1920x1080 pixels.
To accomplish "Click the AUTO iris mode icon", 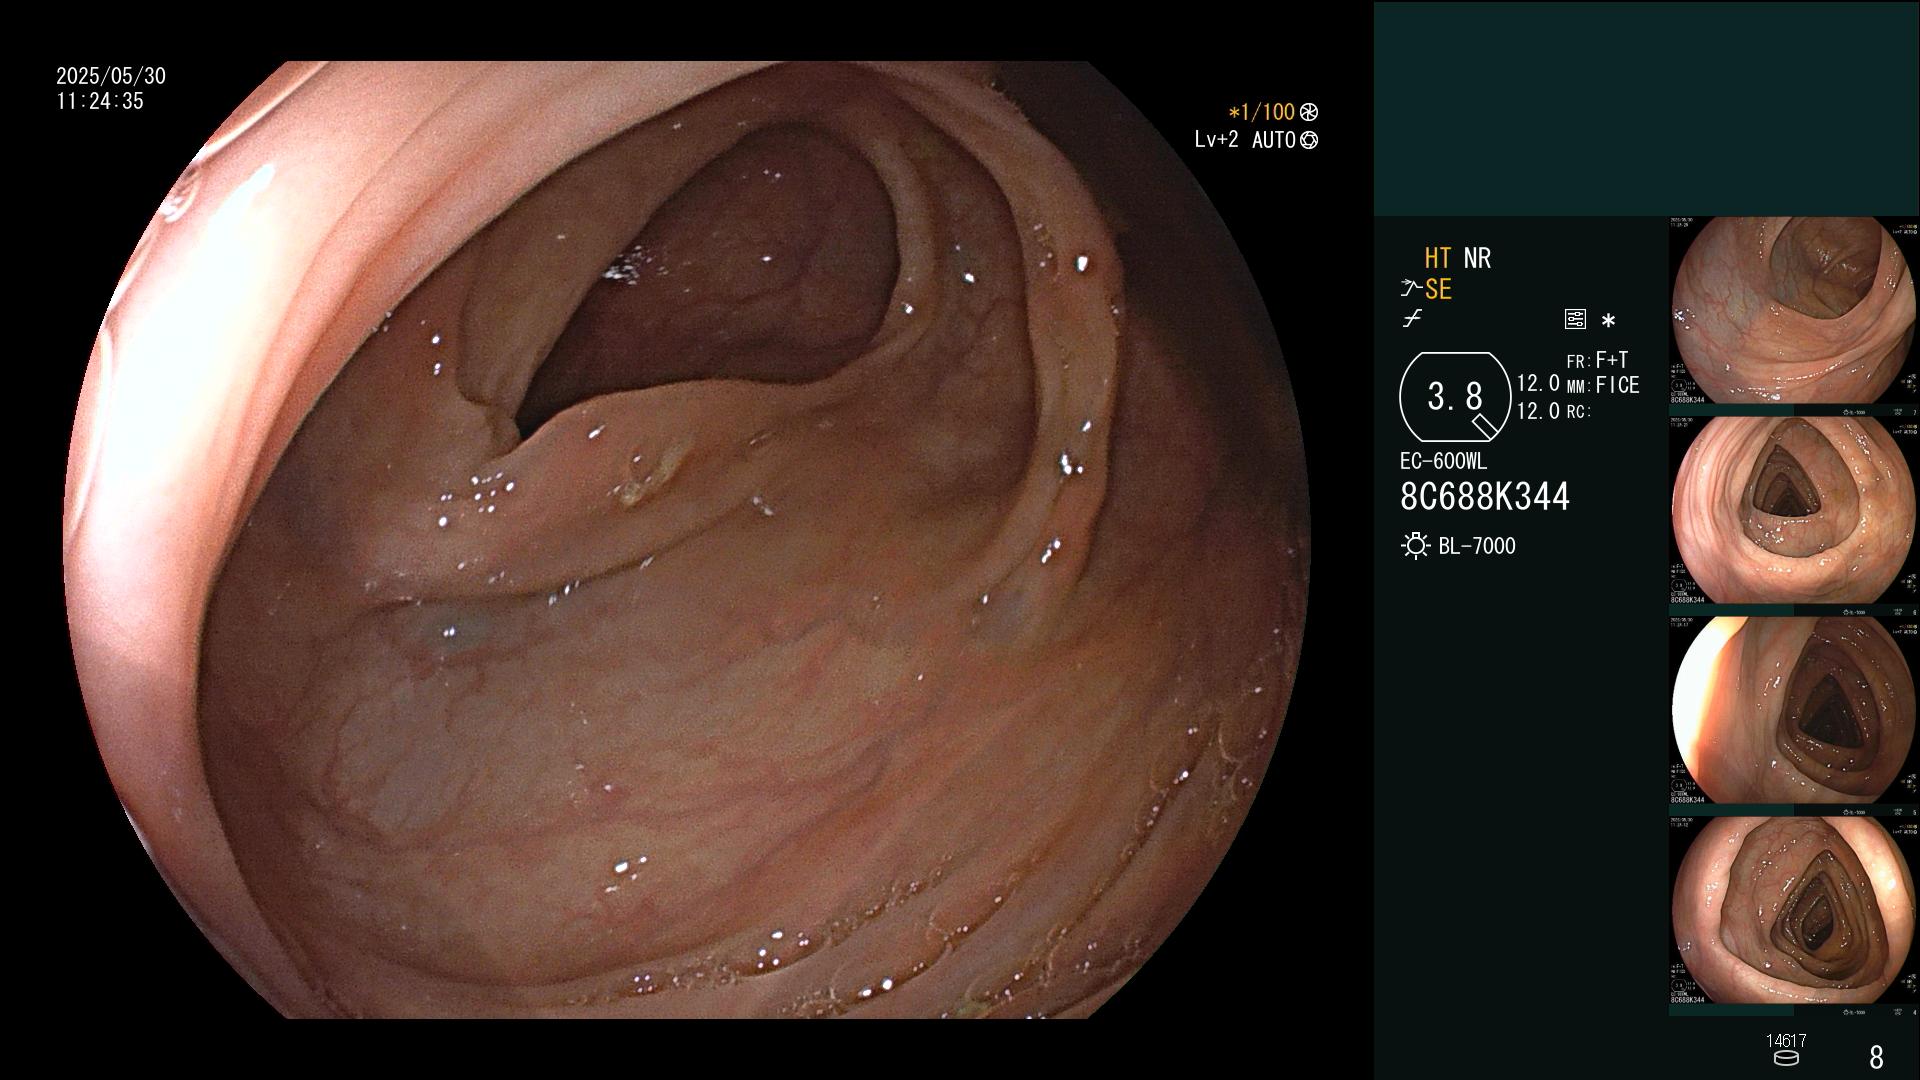I will point(1309,140).
